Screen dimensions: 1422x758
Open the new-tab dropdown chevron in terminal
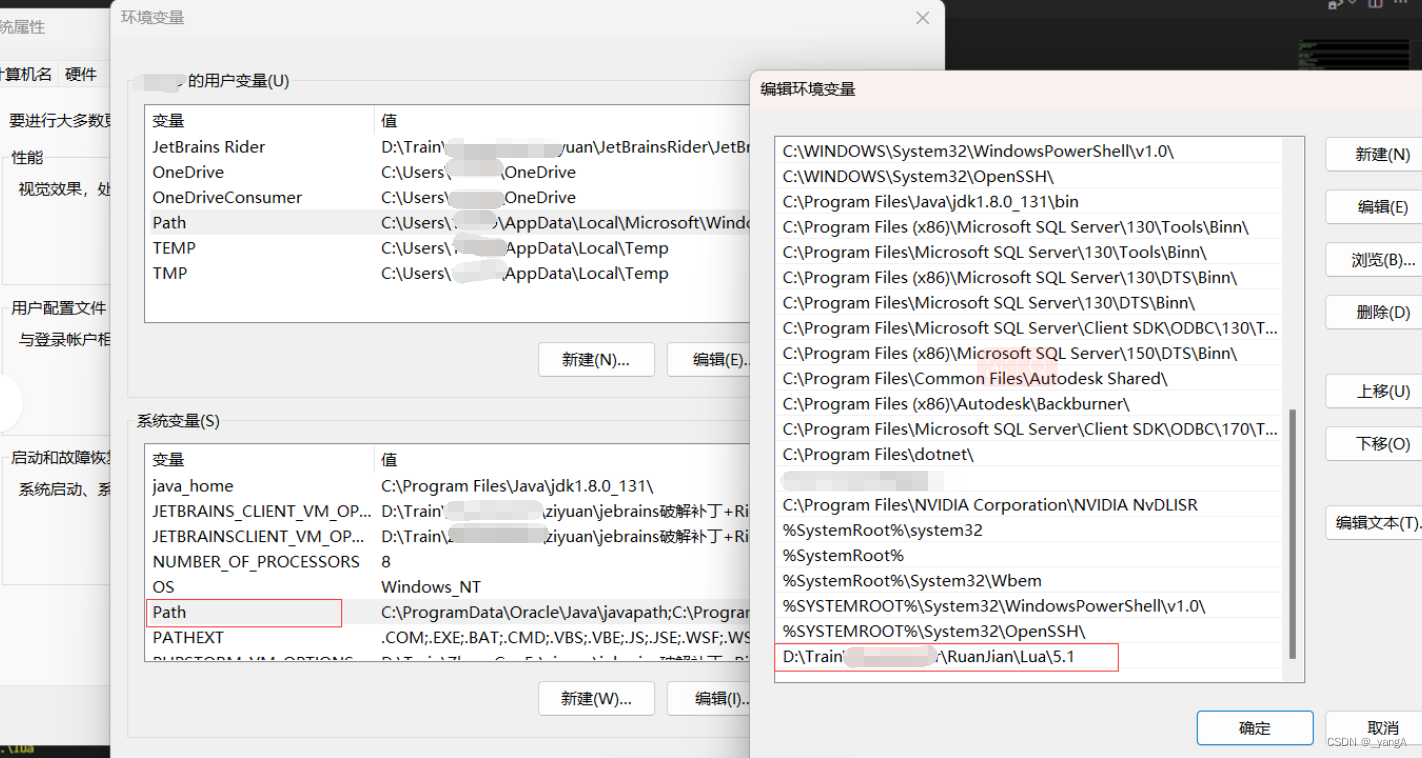(1350, 4)
